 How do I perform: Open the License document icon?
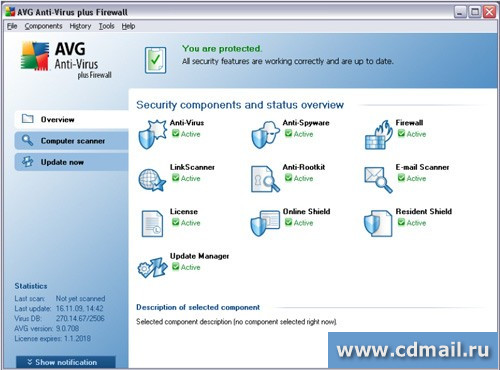coord(152,223)
